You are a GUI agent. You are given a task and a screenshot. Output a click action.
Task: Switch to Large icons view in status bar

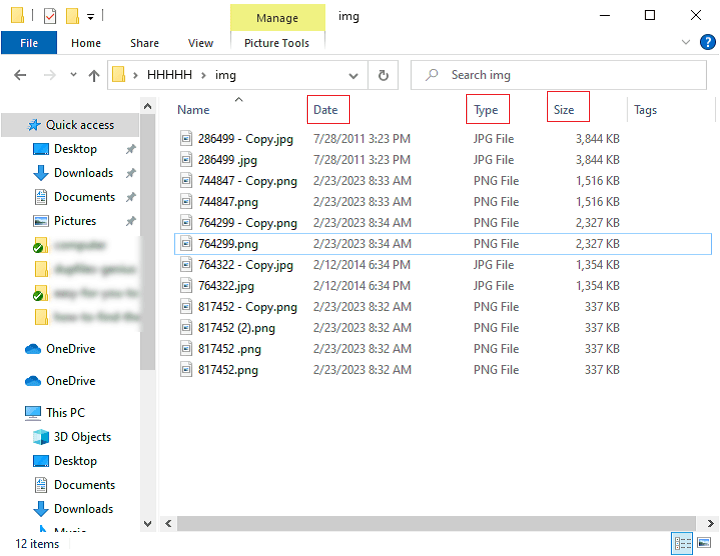703,544
